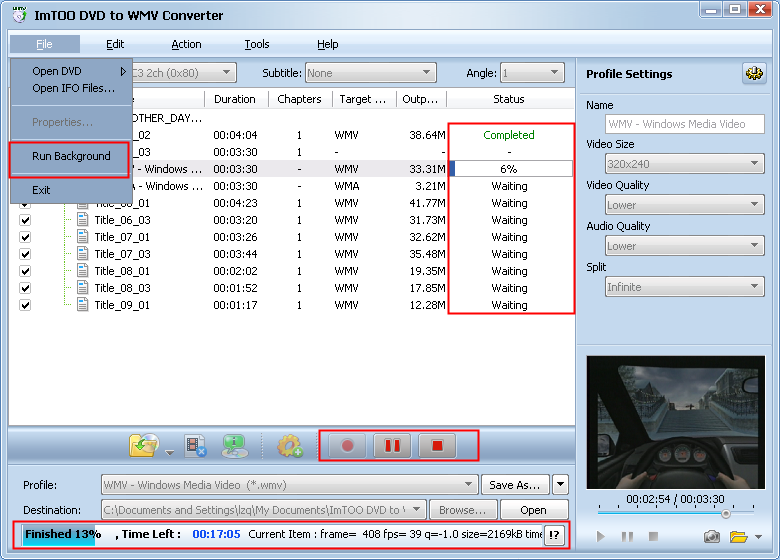
Task: Click file icon of Title_09_01
Action: (83, 304)
